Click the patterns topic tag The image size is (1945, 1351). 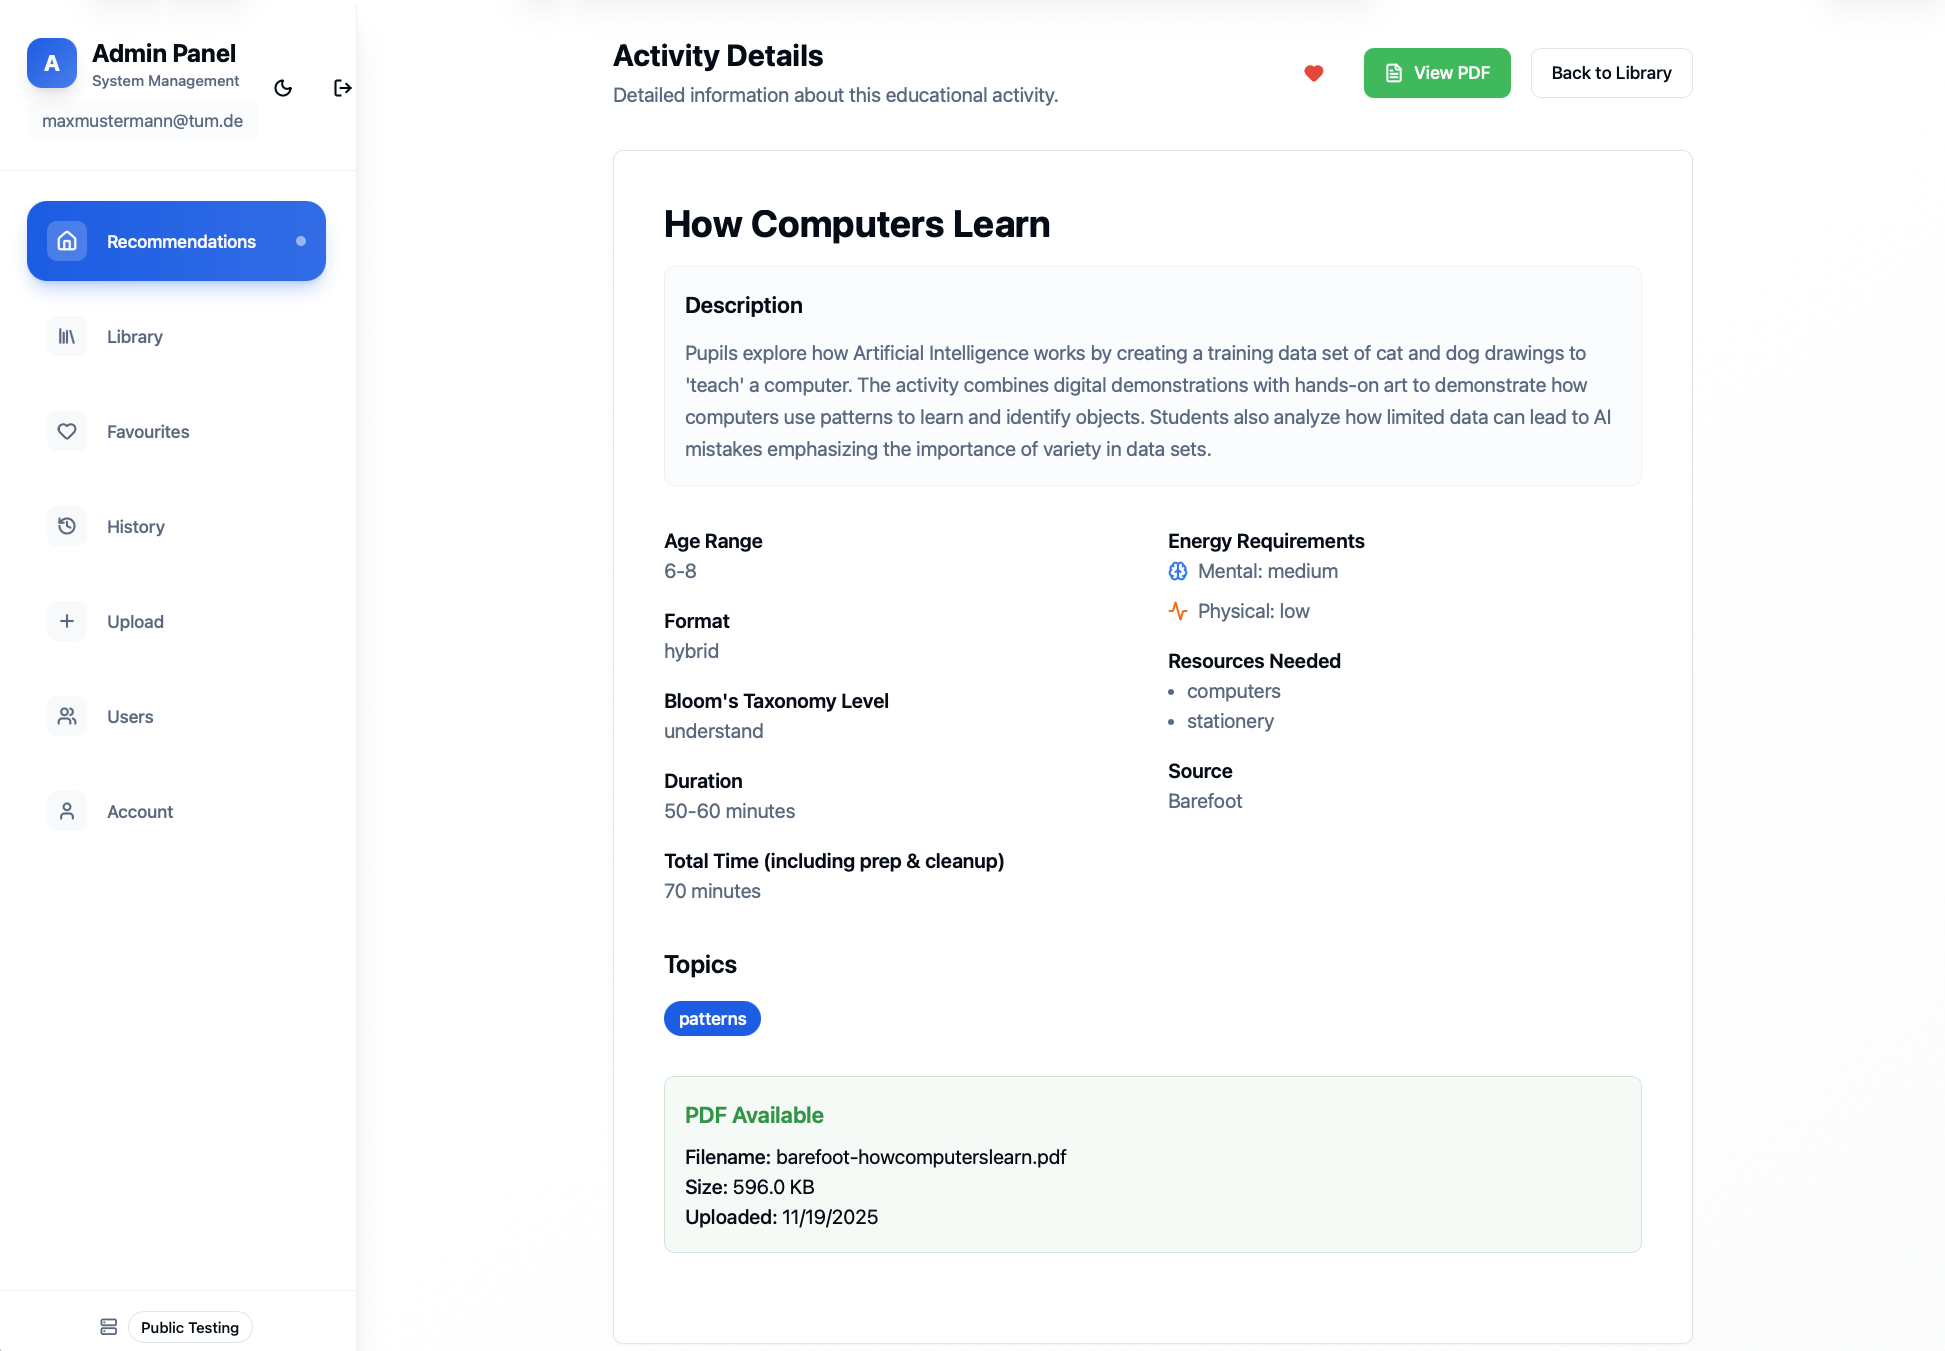pos(712,1018)
